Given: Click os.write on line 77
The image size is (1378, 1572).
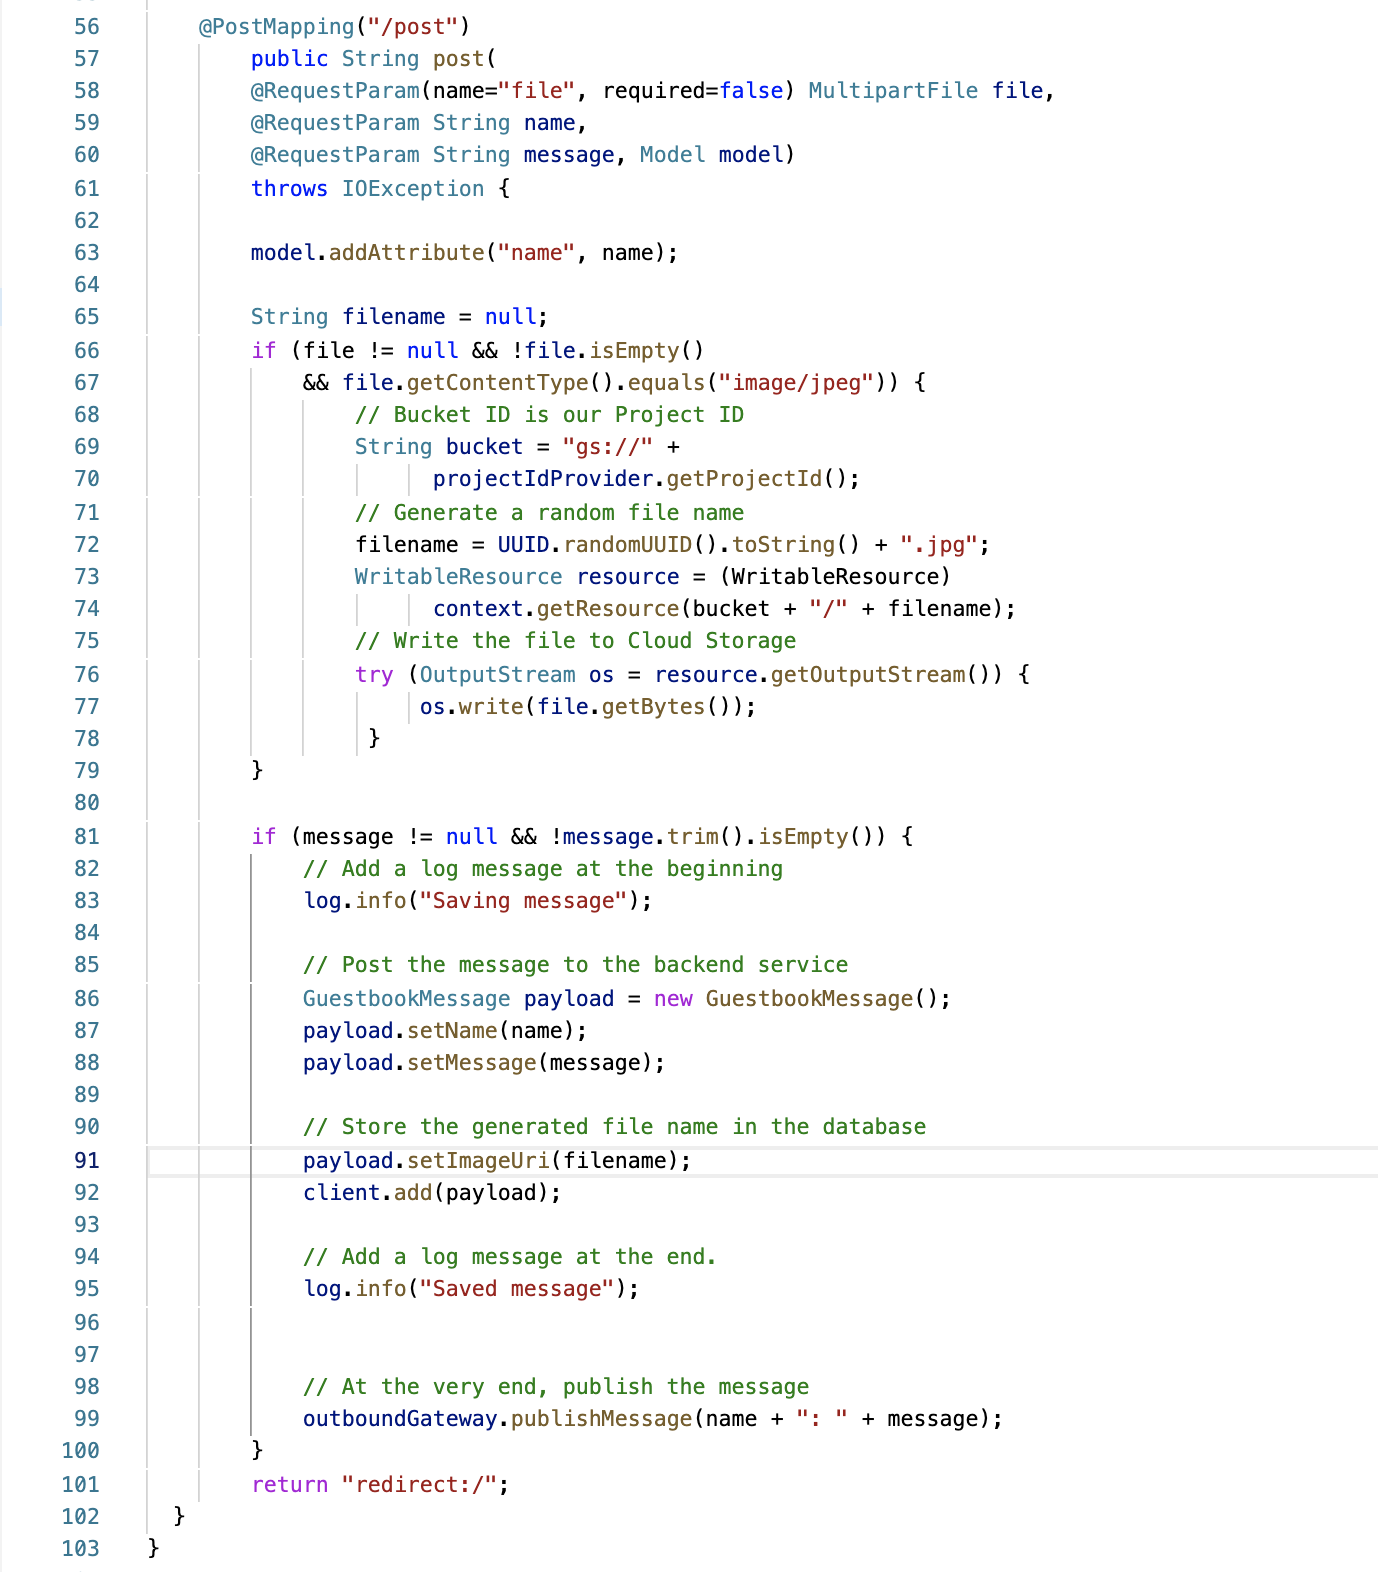Looking at the screenshot, I should point(471,706).
